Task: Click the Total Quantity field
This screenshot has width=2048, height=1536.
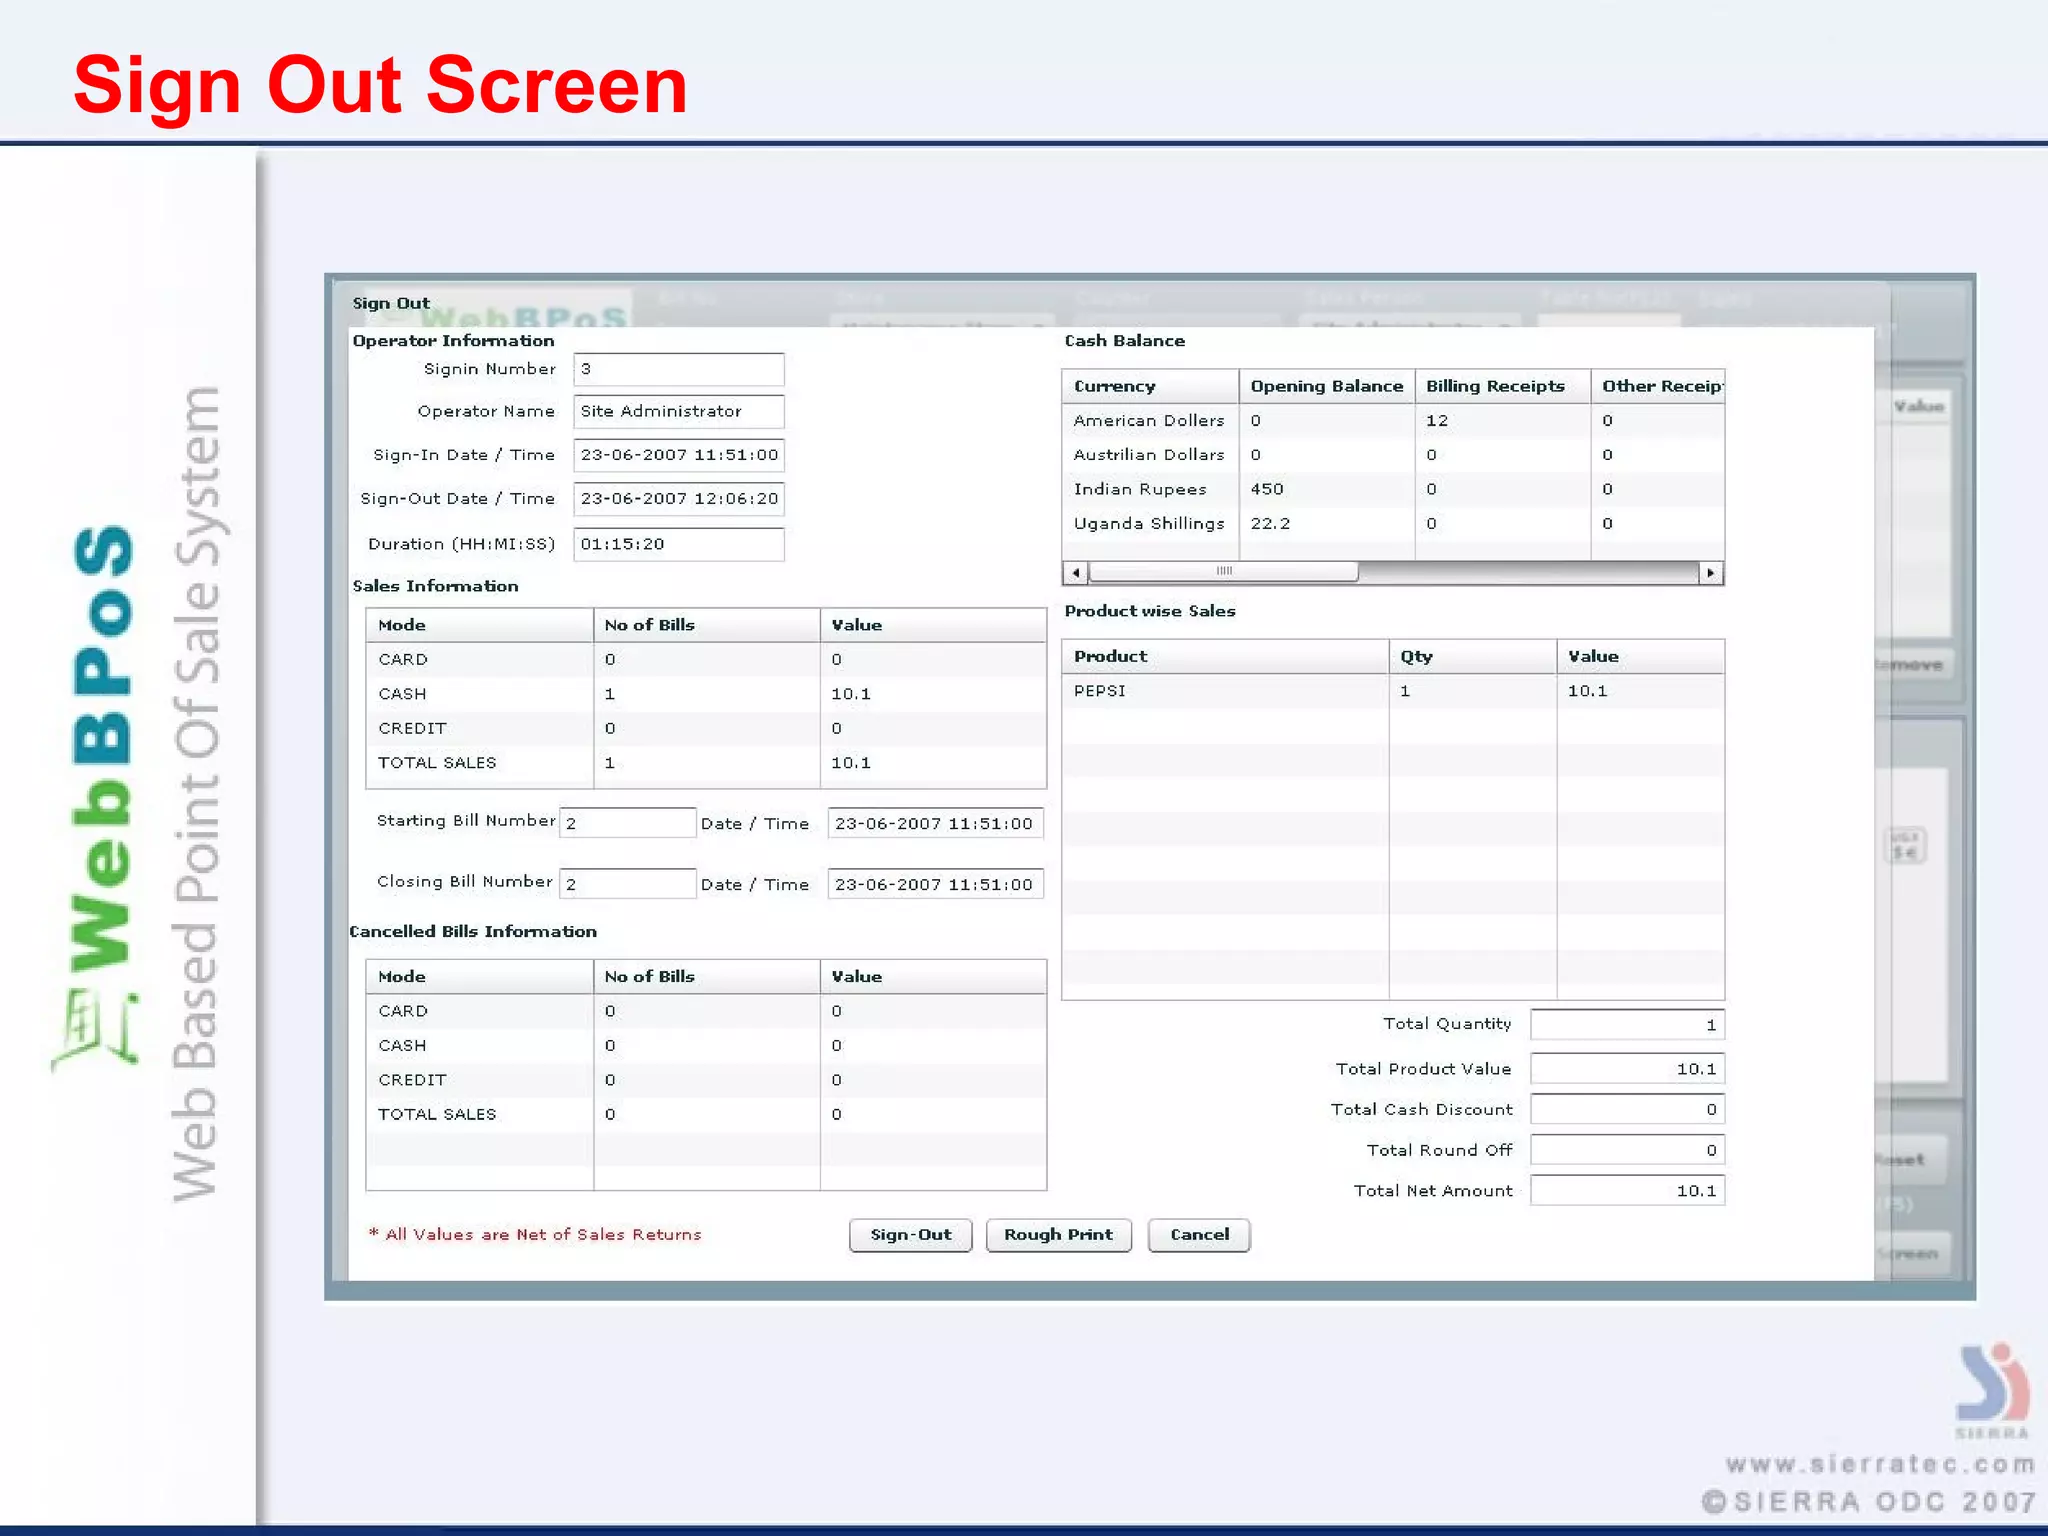Action: tap(1627, 1025)
